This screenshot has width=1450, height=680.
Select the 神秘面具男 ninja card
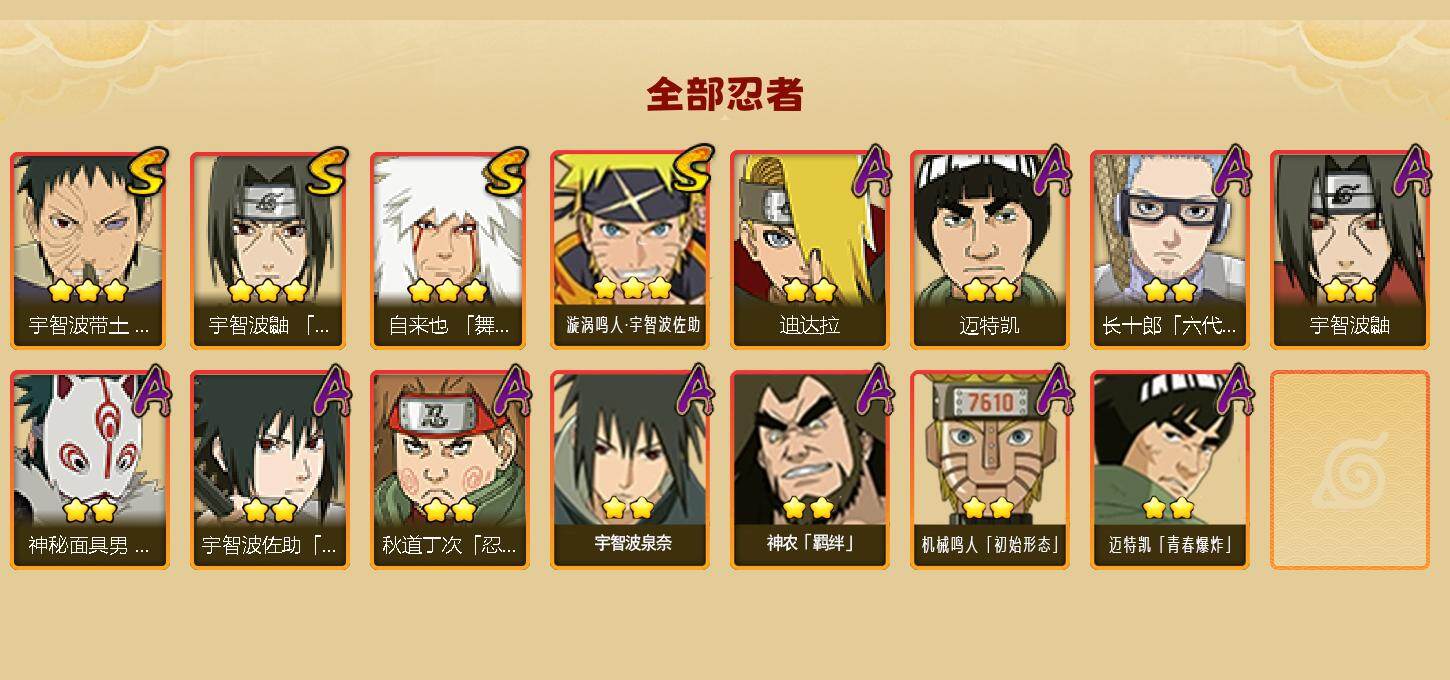(x=90, y=470)
